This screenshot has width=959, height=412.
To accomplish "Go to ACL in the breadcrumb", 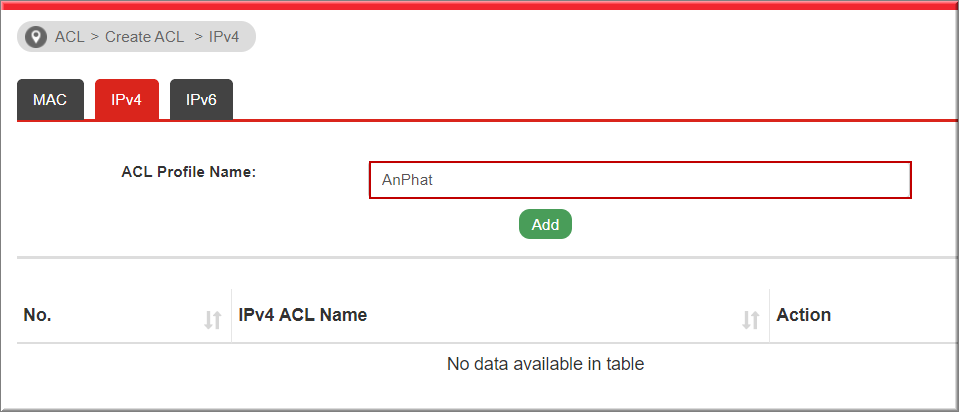I will click(x=70, y=37).
